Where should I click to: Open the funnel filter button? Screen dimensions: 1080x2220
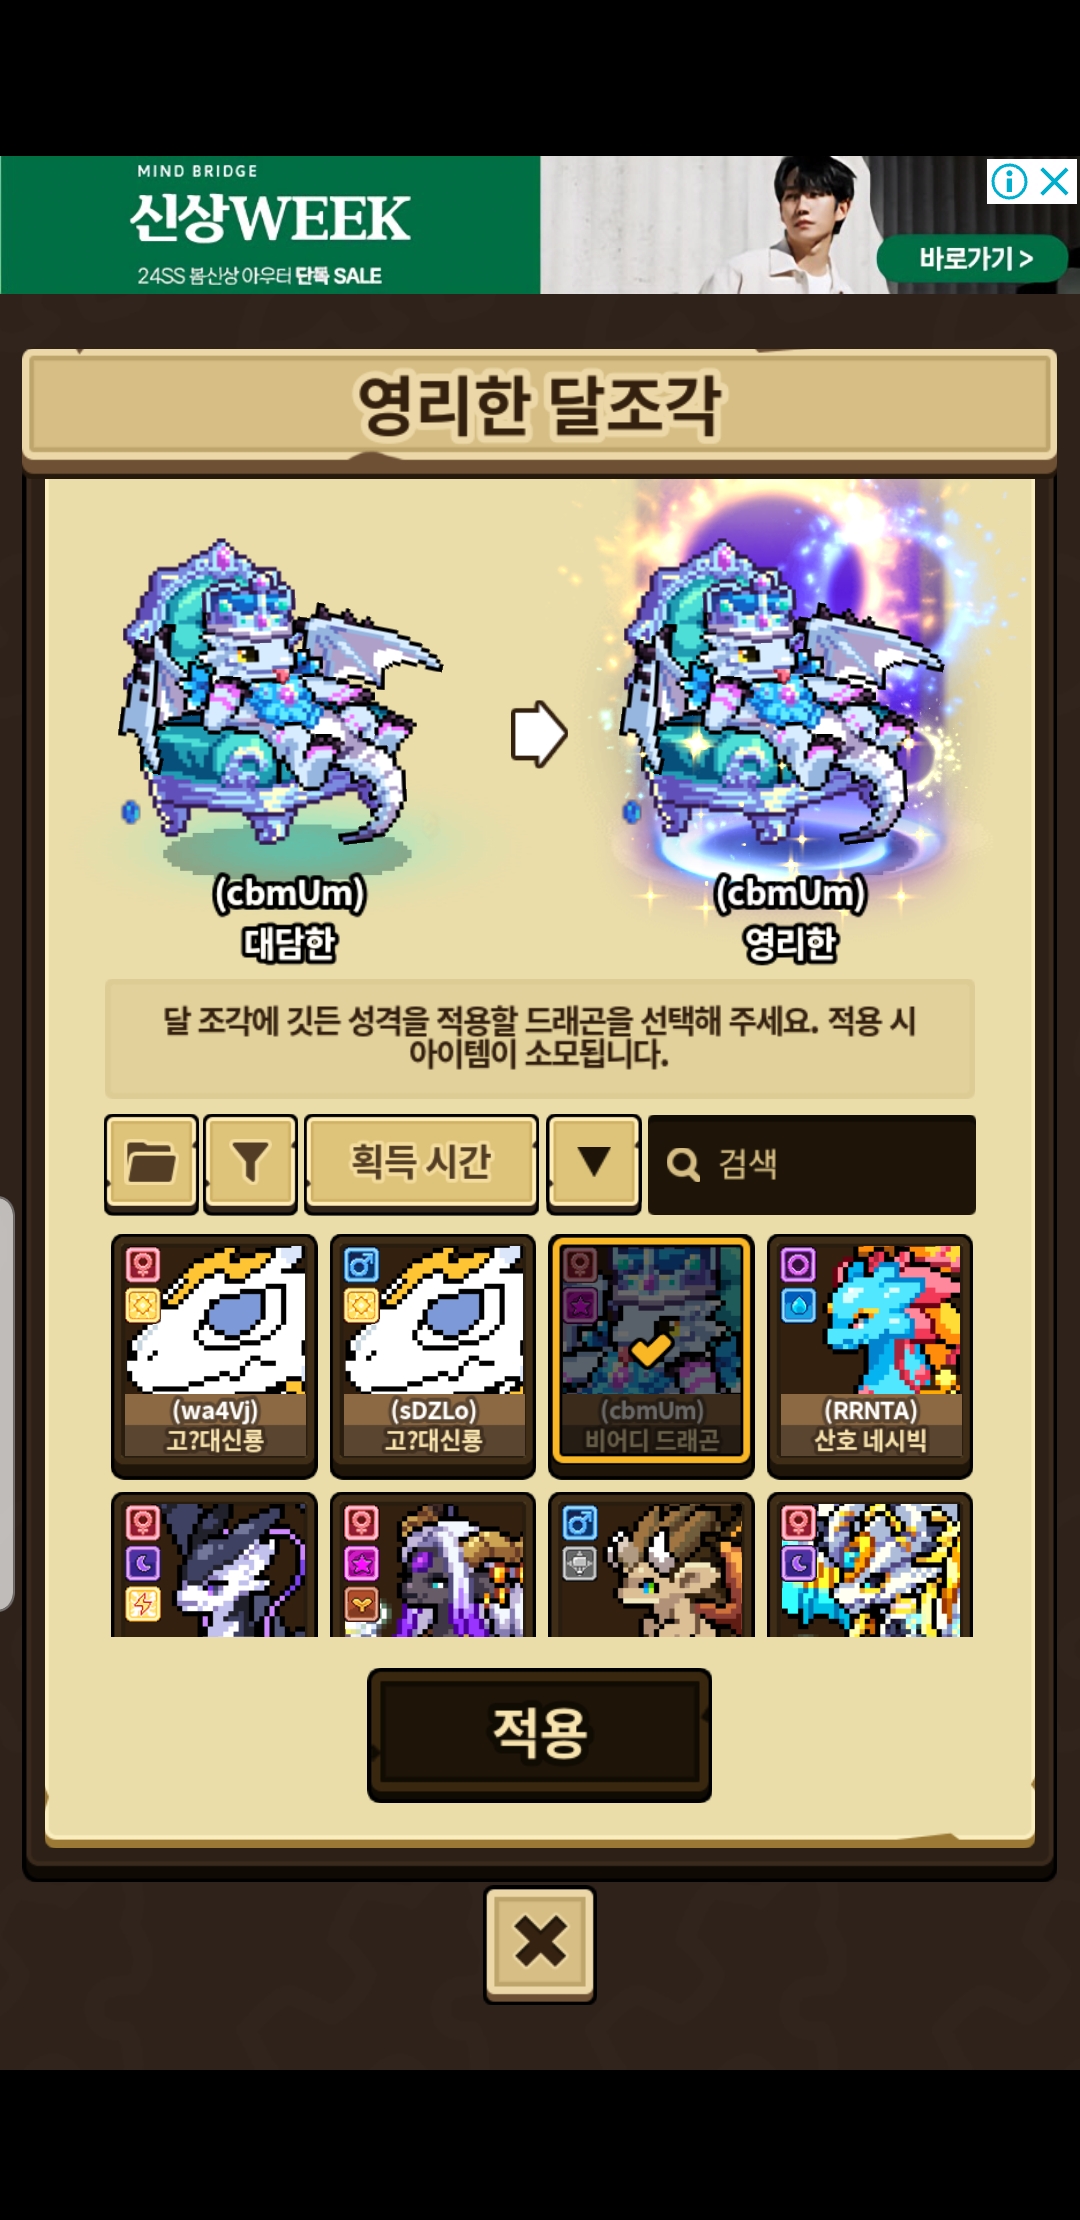point(250,1163)
